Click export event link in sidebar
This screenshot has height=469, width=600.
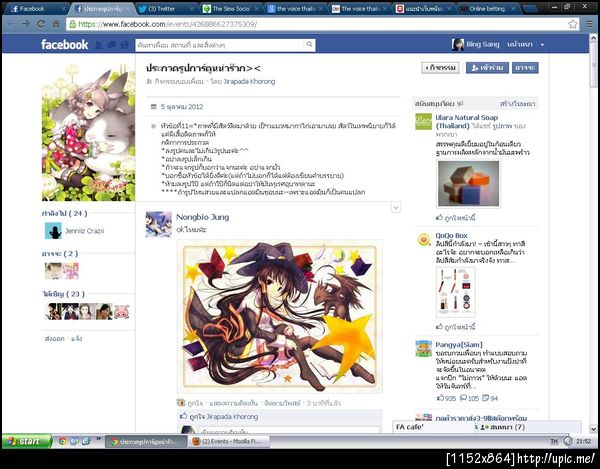tap(54, 339)
